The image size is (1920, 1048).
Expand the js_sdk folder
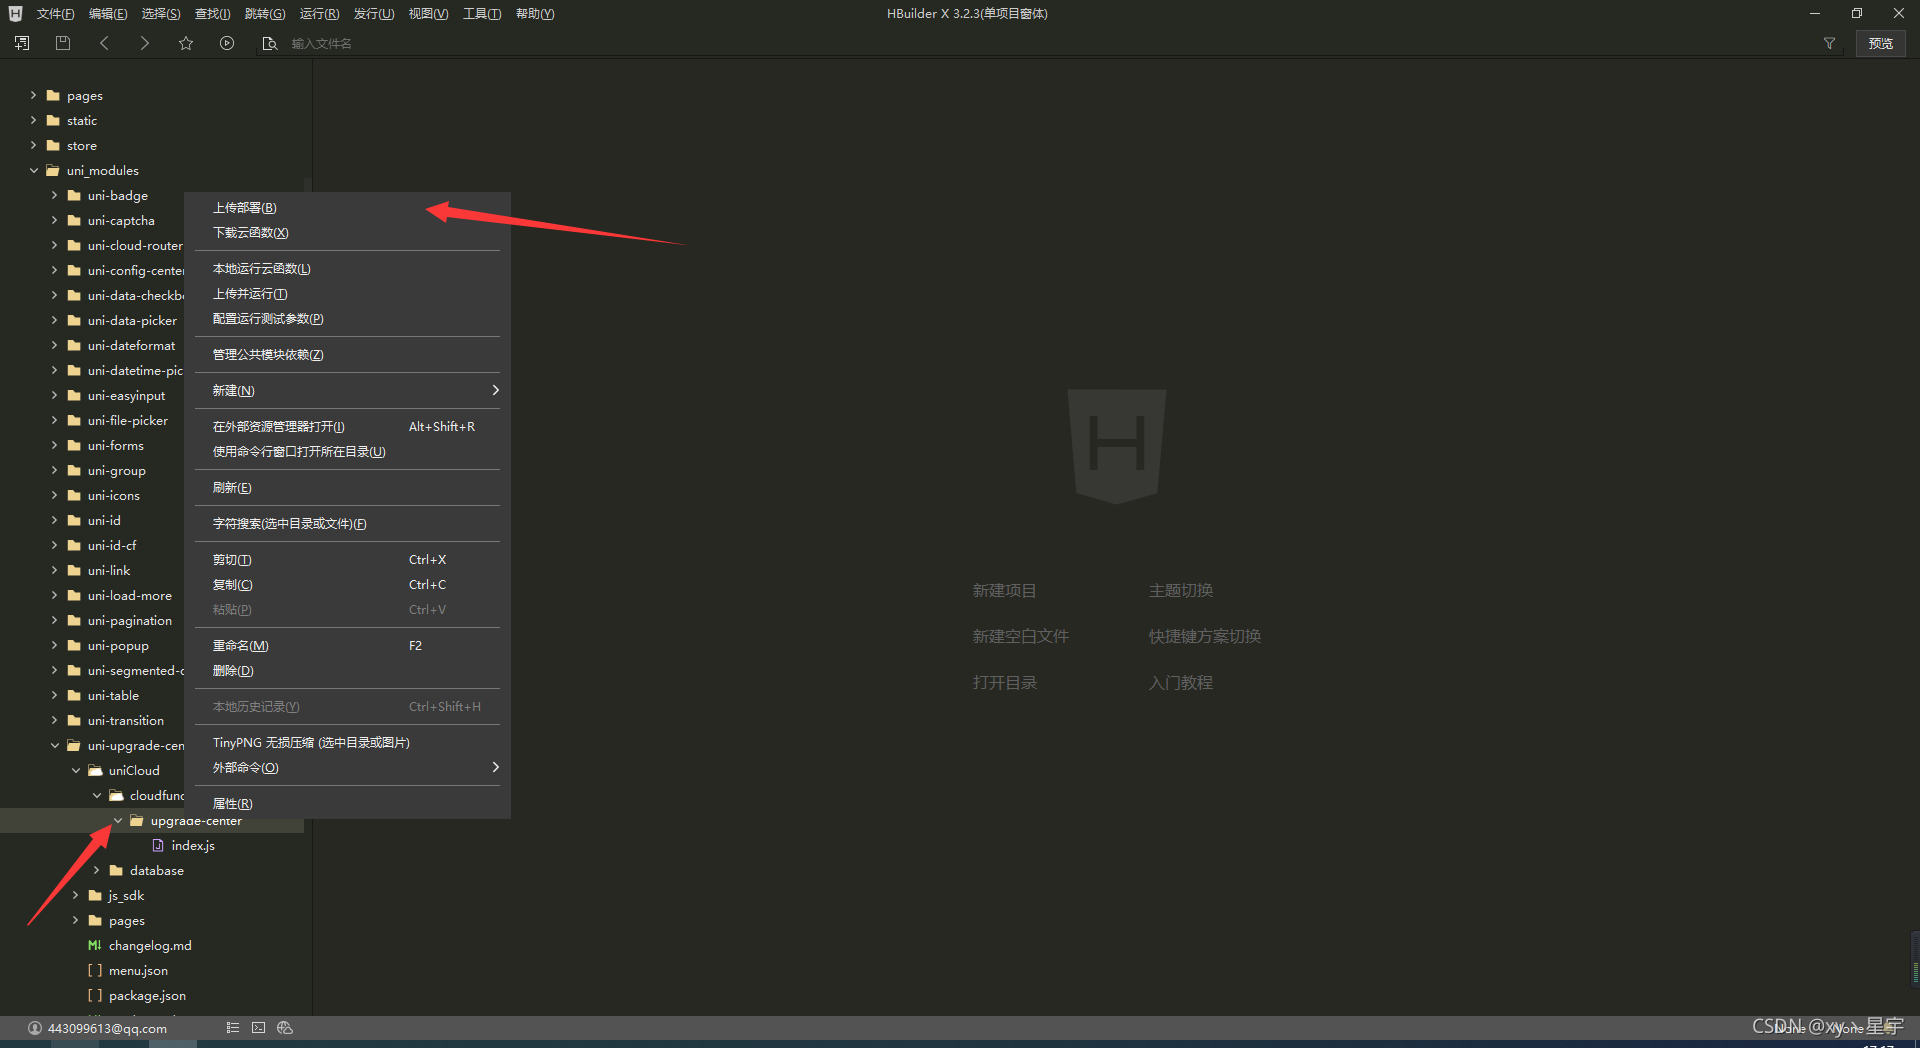76,895
